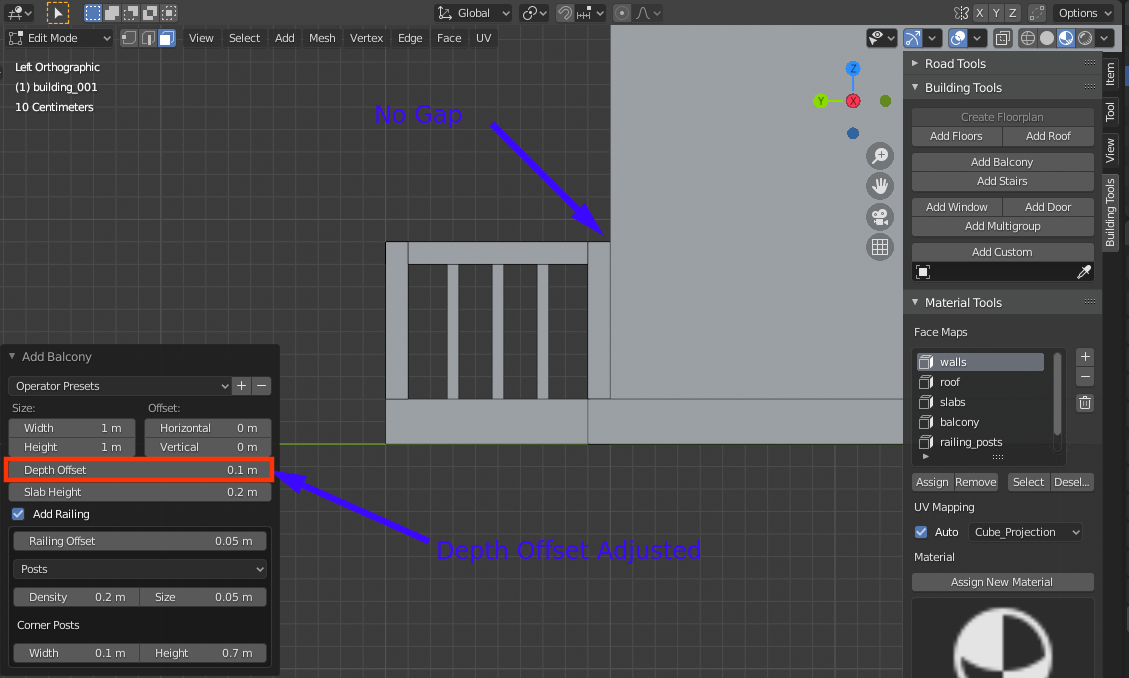
Task: Open the Vertex menu
Action: [366, 38]
